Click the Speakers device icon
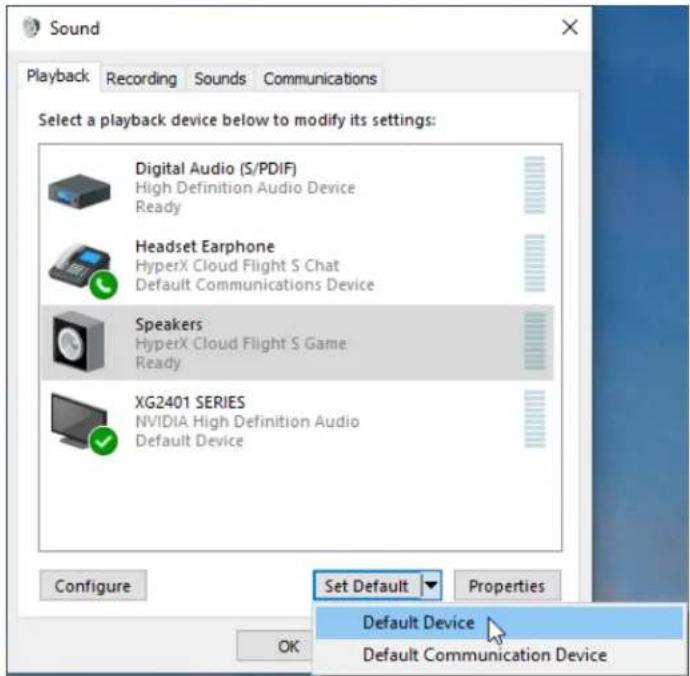Viewport: 690px width, 676px height. [x=78, y=342]
